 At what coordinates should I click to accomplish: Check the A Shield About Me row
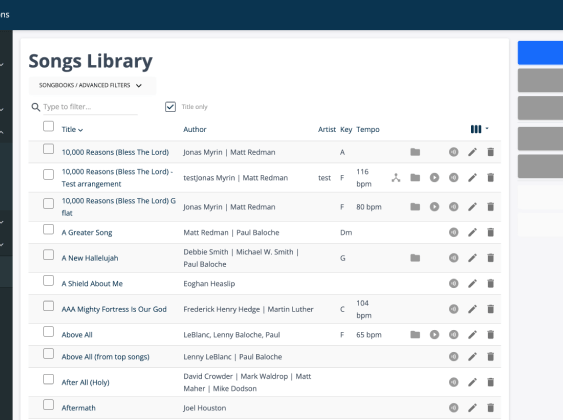tap(48, 280)
